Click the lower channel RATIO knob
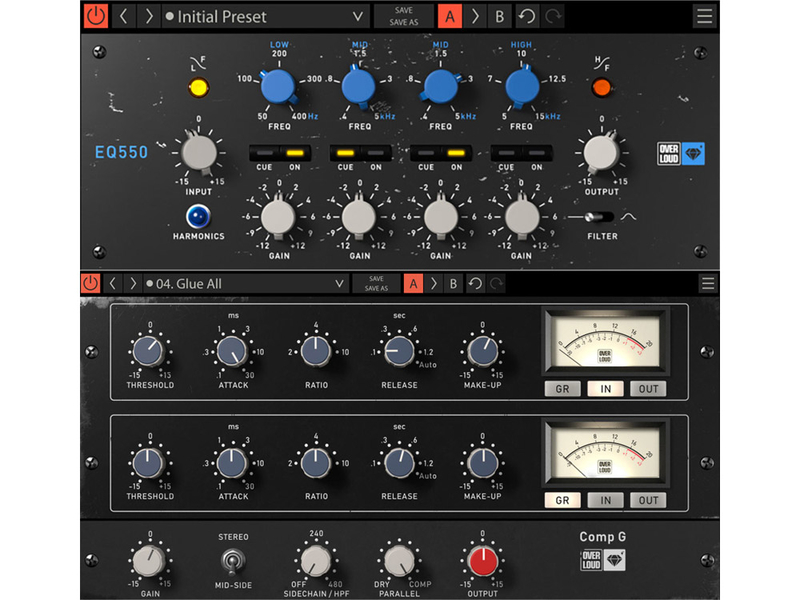 [316, 463]
